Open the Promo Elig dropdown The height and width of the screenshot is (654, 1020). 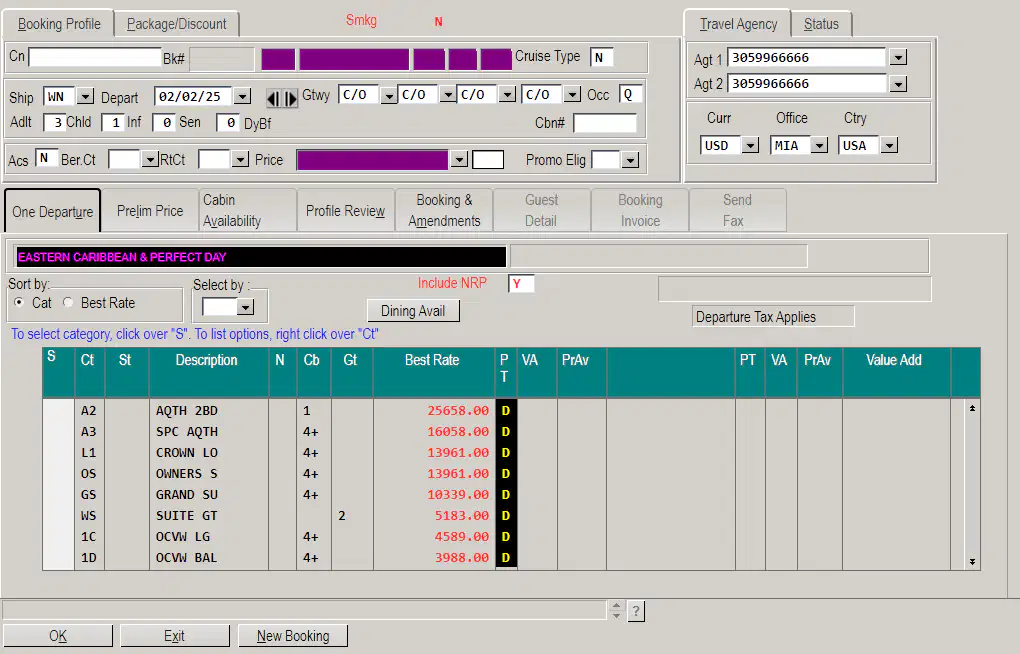630,160
